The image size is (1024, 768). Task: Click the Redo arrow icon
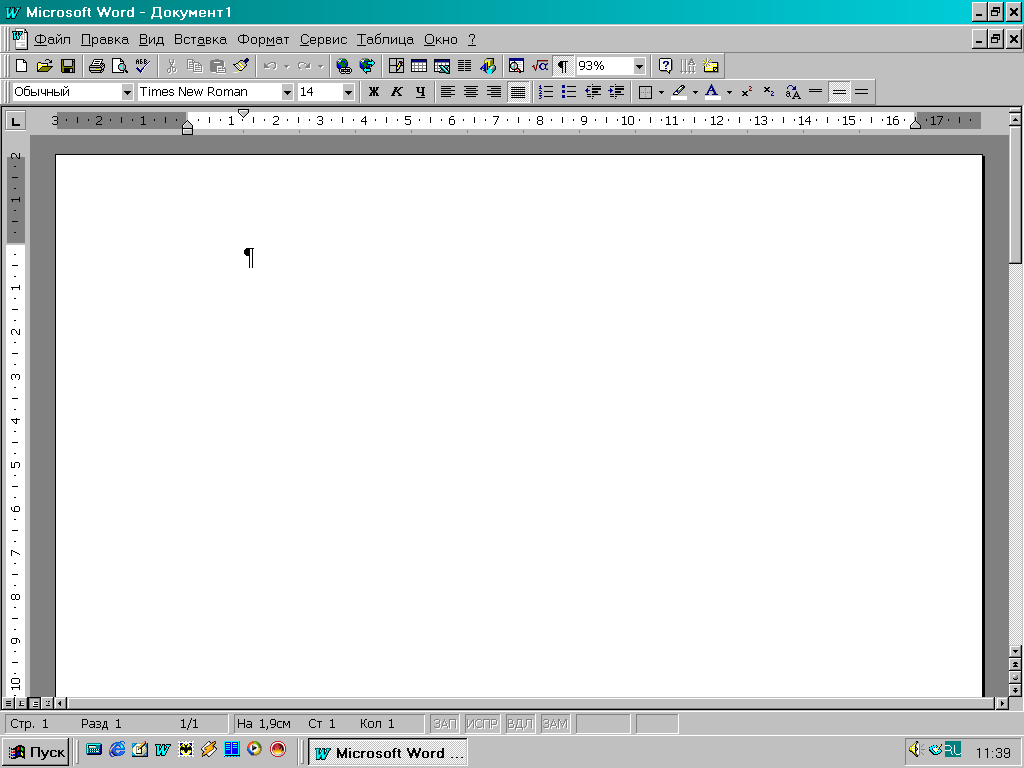(x=304, y=66)
